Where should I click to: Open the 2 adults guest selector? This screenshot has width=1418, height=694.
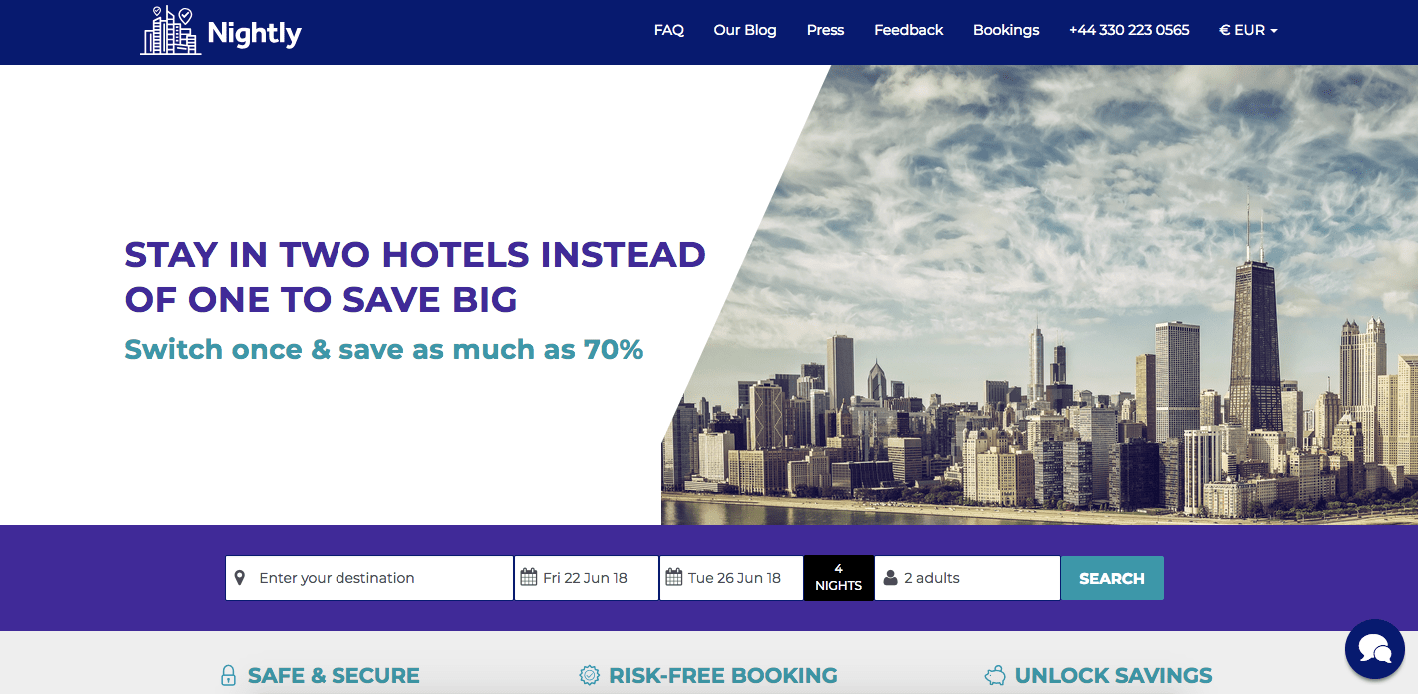pos(967,578)
